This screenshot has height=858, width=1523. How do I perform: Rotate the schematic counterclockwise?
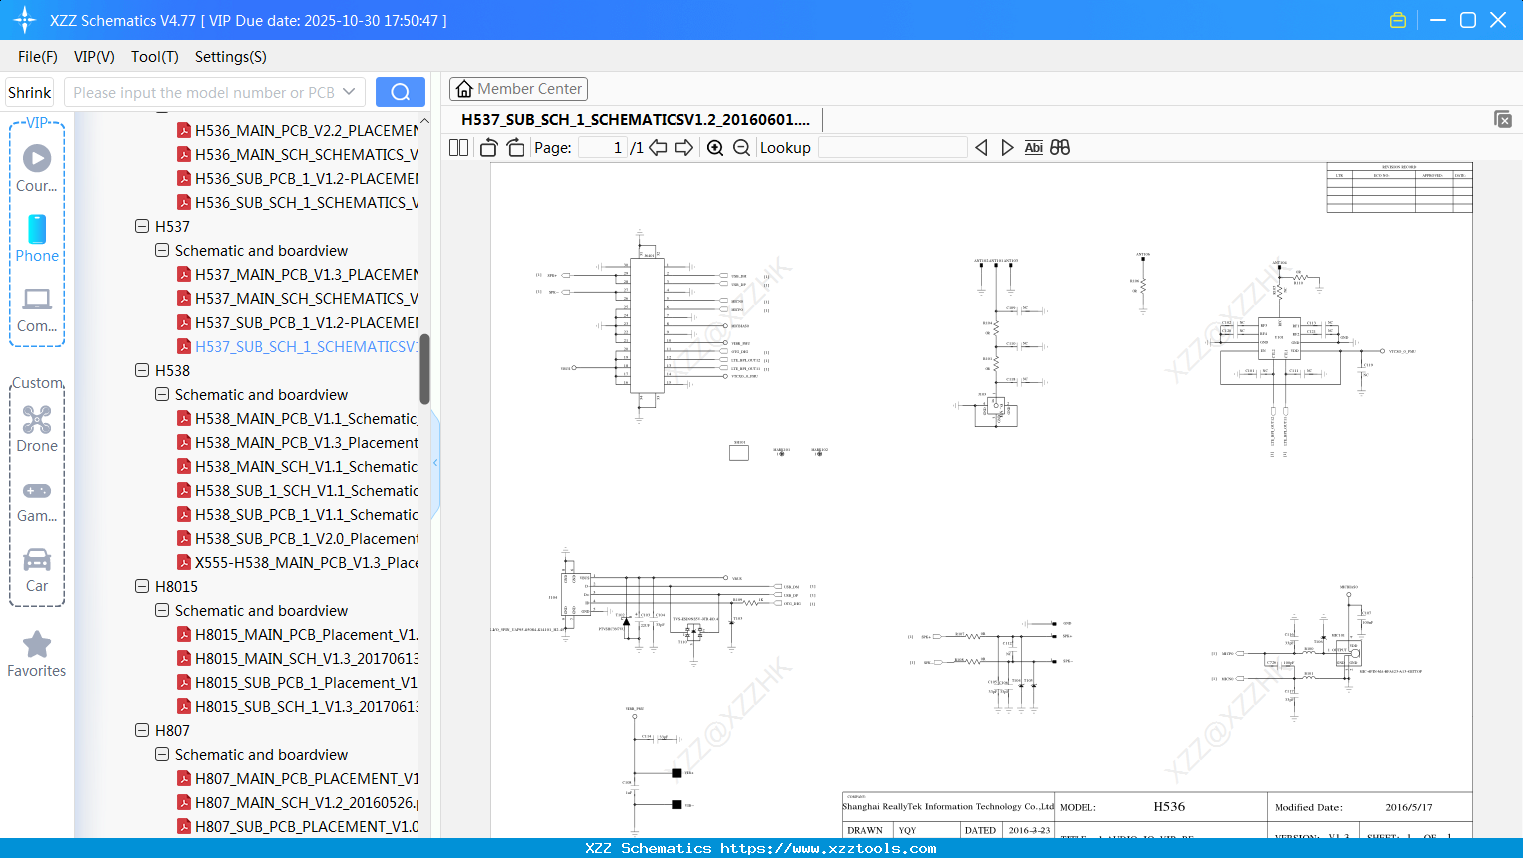[487, 147]
